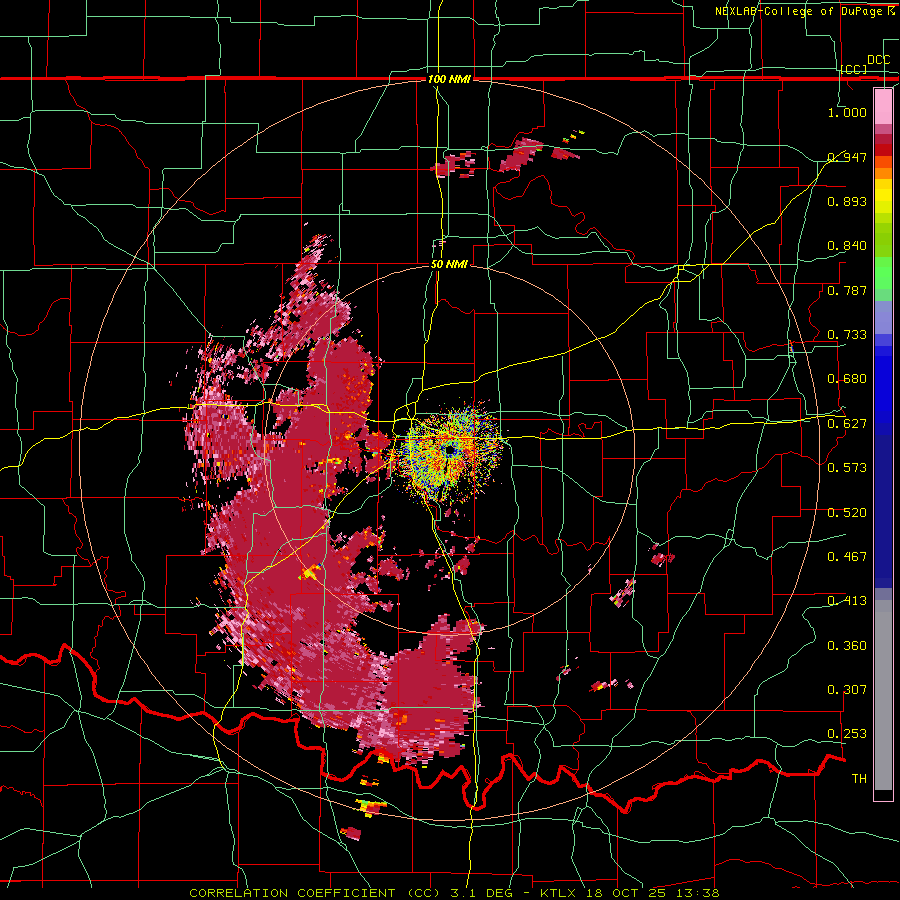Click the 0.307 scale value

[x=847, y=690]
